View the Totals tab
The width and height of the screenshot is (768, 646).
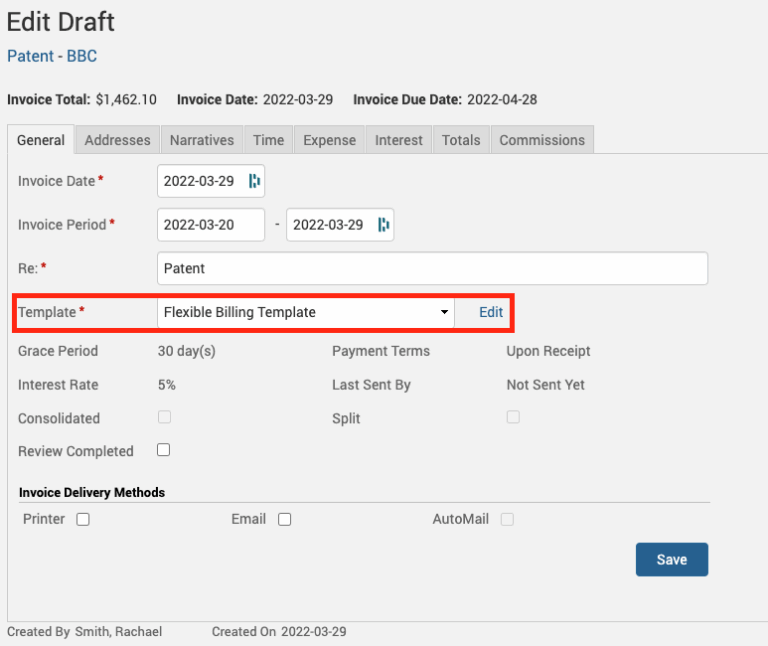[461, 140]
